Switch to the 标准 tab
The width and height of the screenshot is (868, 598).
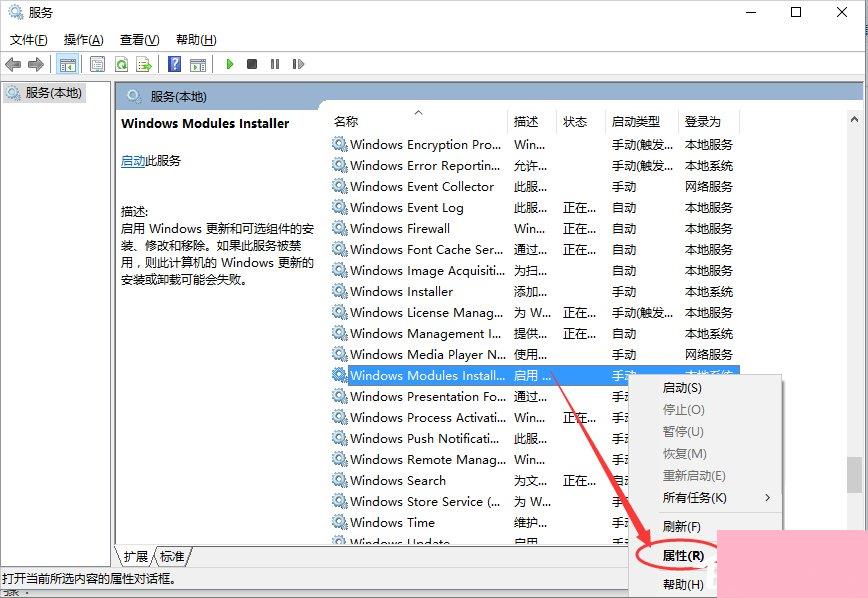(x=172, y=556)
